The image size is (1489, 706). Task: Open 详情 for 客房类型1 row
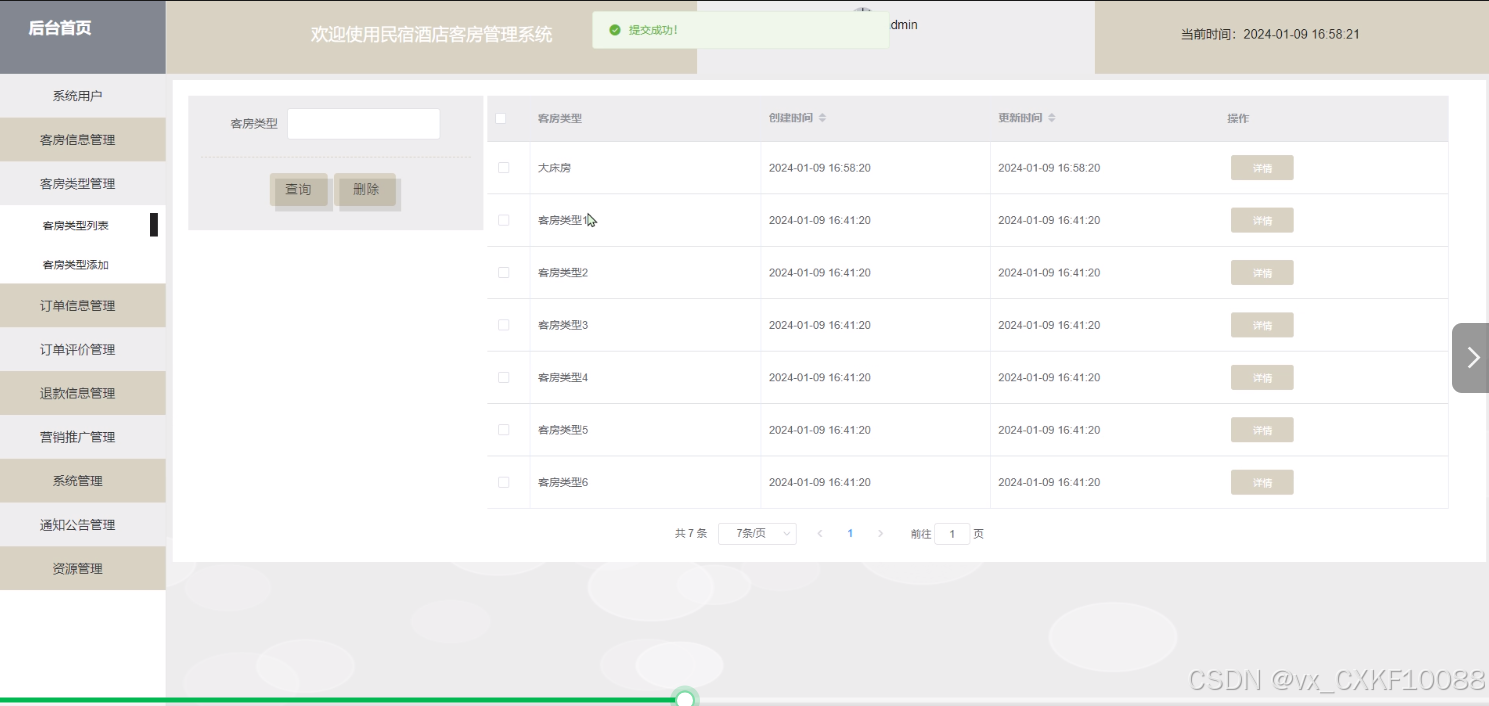(x=1262, y=220)
